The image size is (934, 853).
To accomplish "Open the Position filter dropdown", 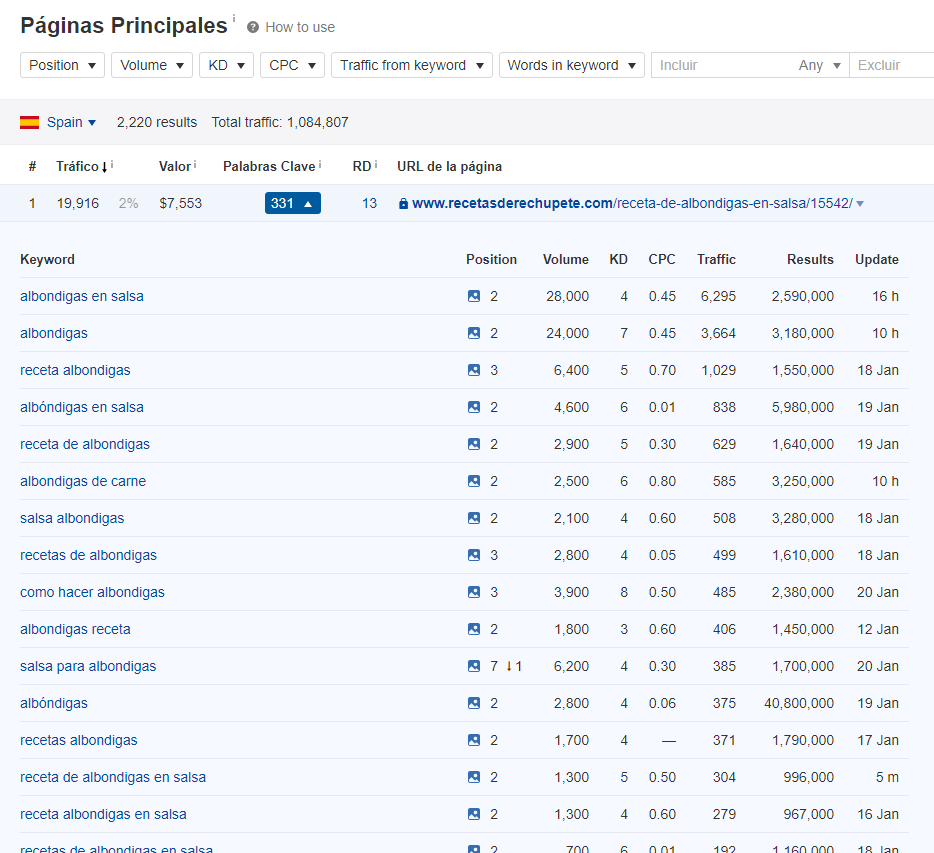I will (x=62, y=65).
